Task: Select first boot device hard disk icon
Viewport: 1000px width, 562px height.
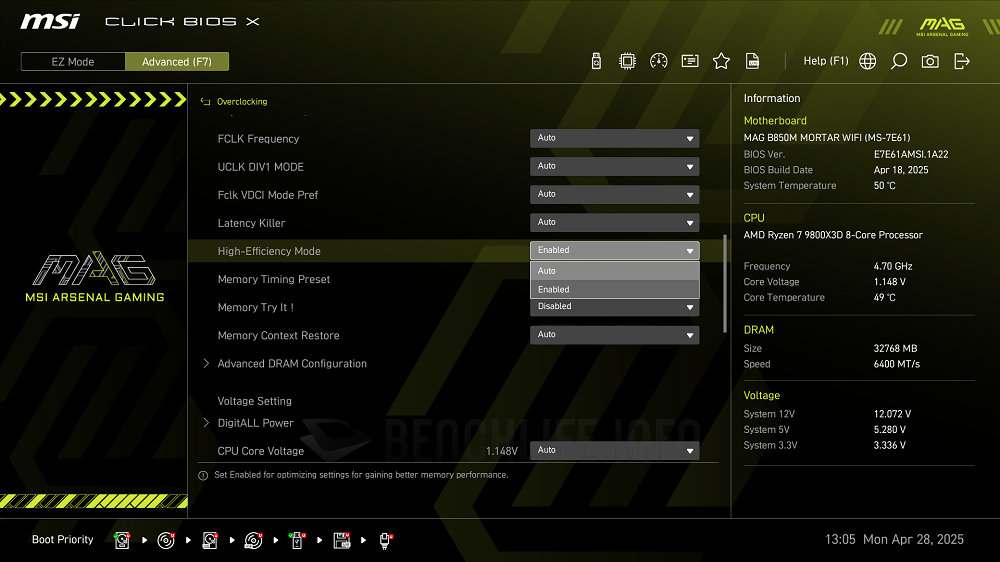Action: coord(122,540)
